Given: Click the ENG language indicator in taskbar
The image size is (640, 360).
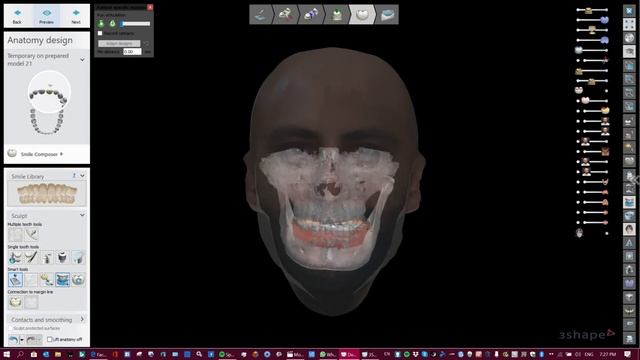Looking at the screenshot, I should pyautogui.click(x=589, y=354).
